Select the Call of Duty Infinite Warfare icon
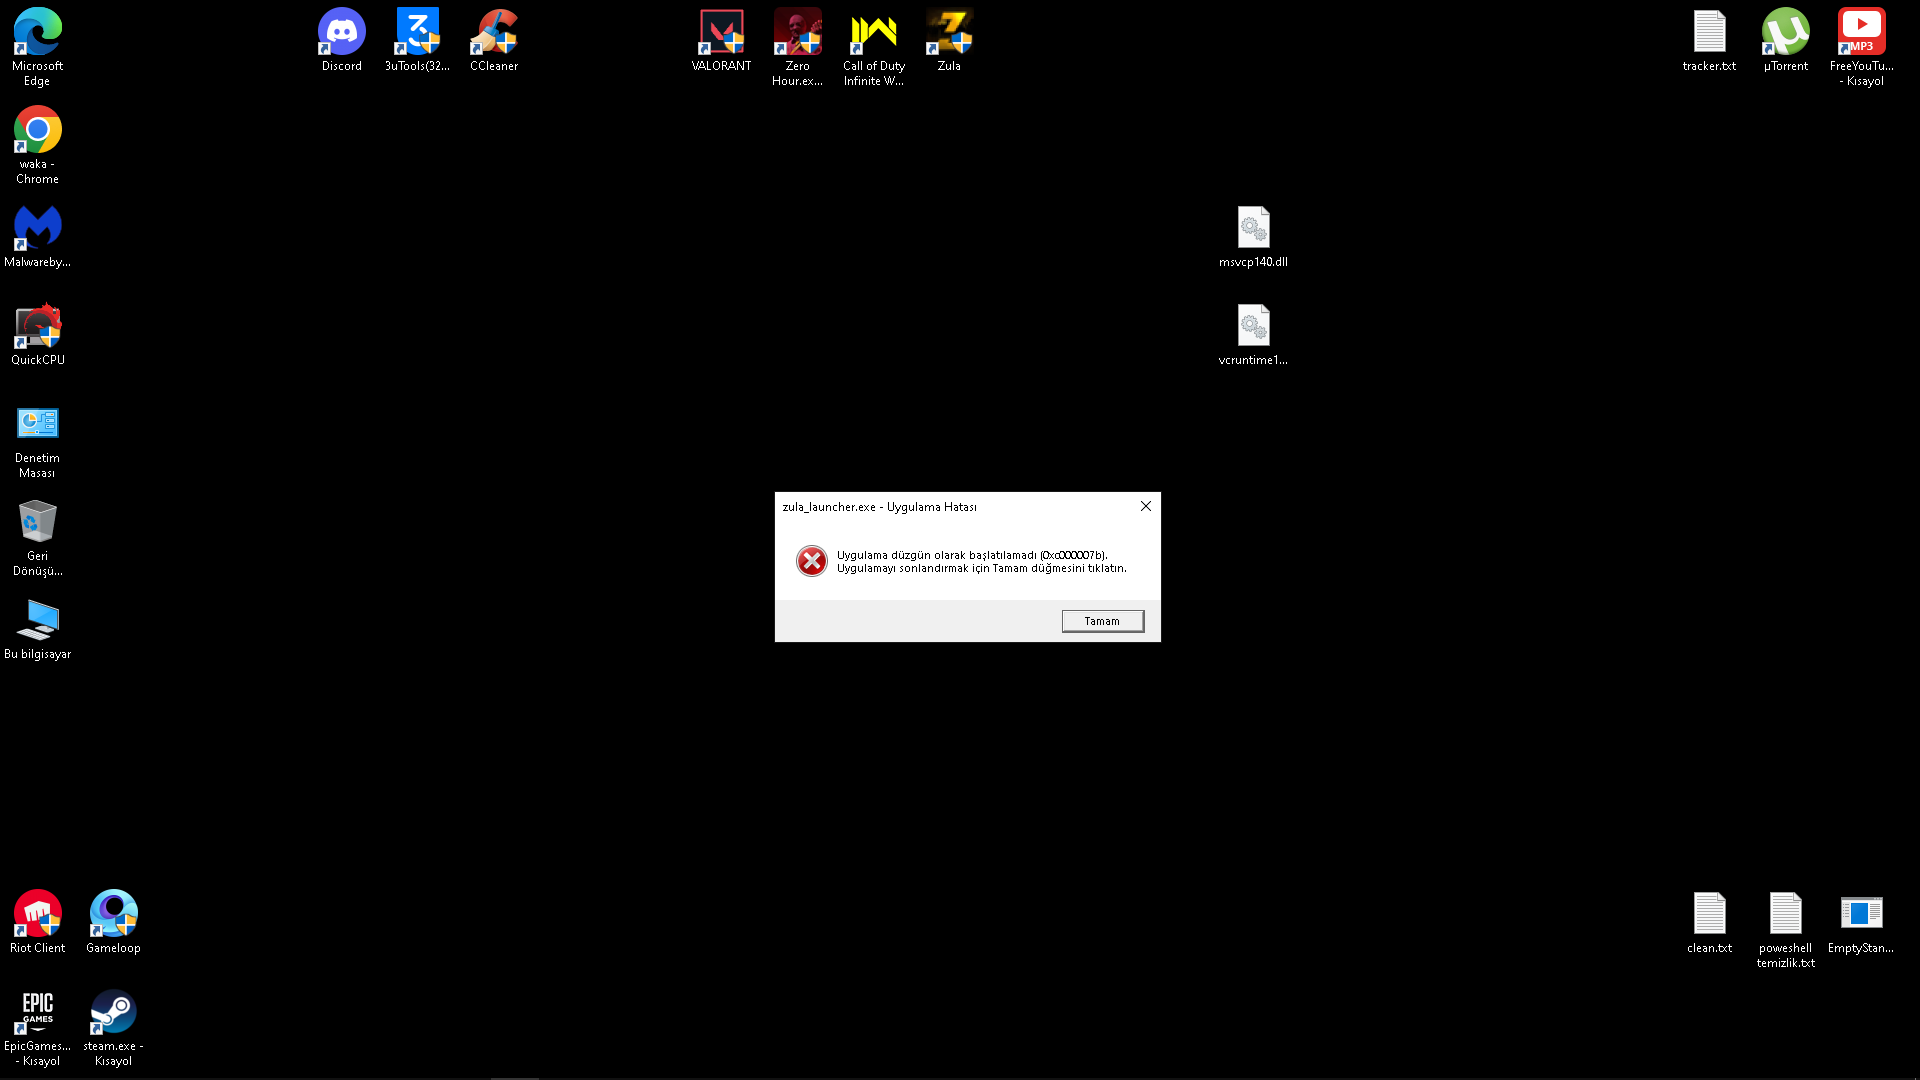The image size is (1920, 1080). click(873, 33)
